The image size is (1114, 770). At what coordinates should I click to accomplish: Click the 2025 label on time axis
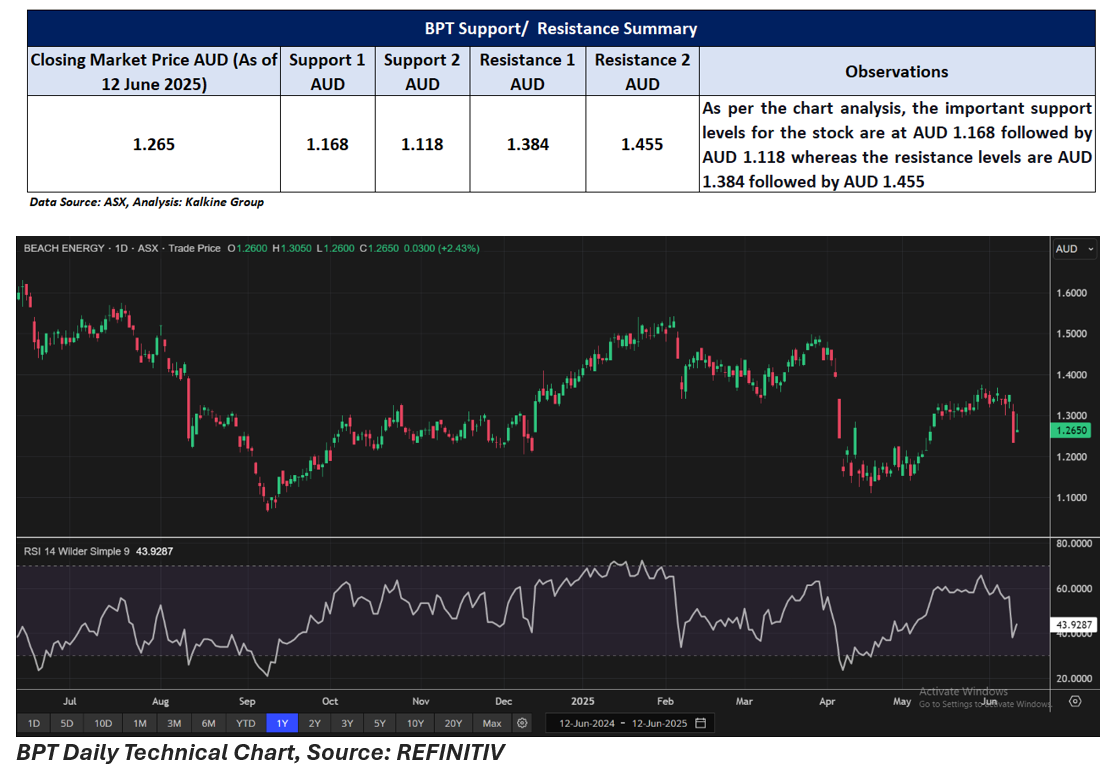click(x=583, y=701)
